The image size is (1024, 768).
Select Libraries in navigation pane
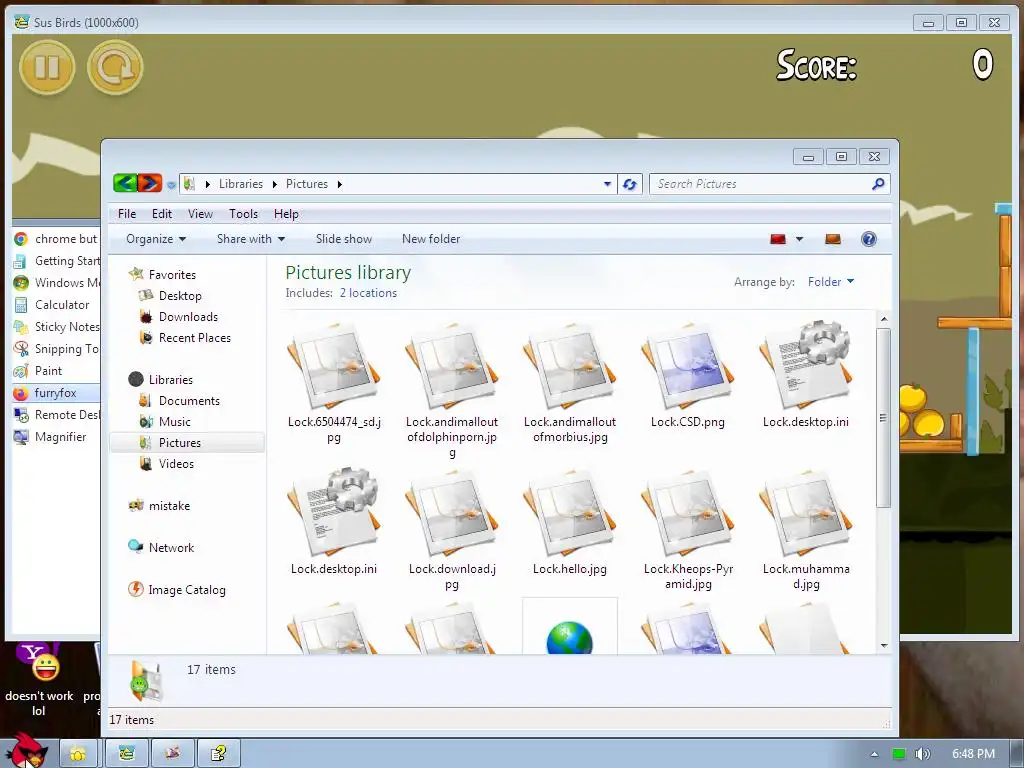point(170,379)
